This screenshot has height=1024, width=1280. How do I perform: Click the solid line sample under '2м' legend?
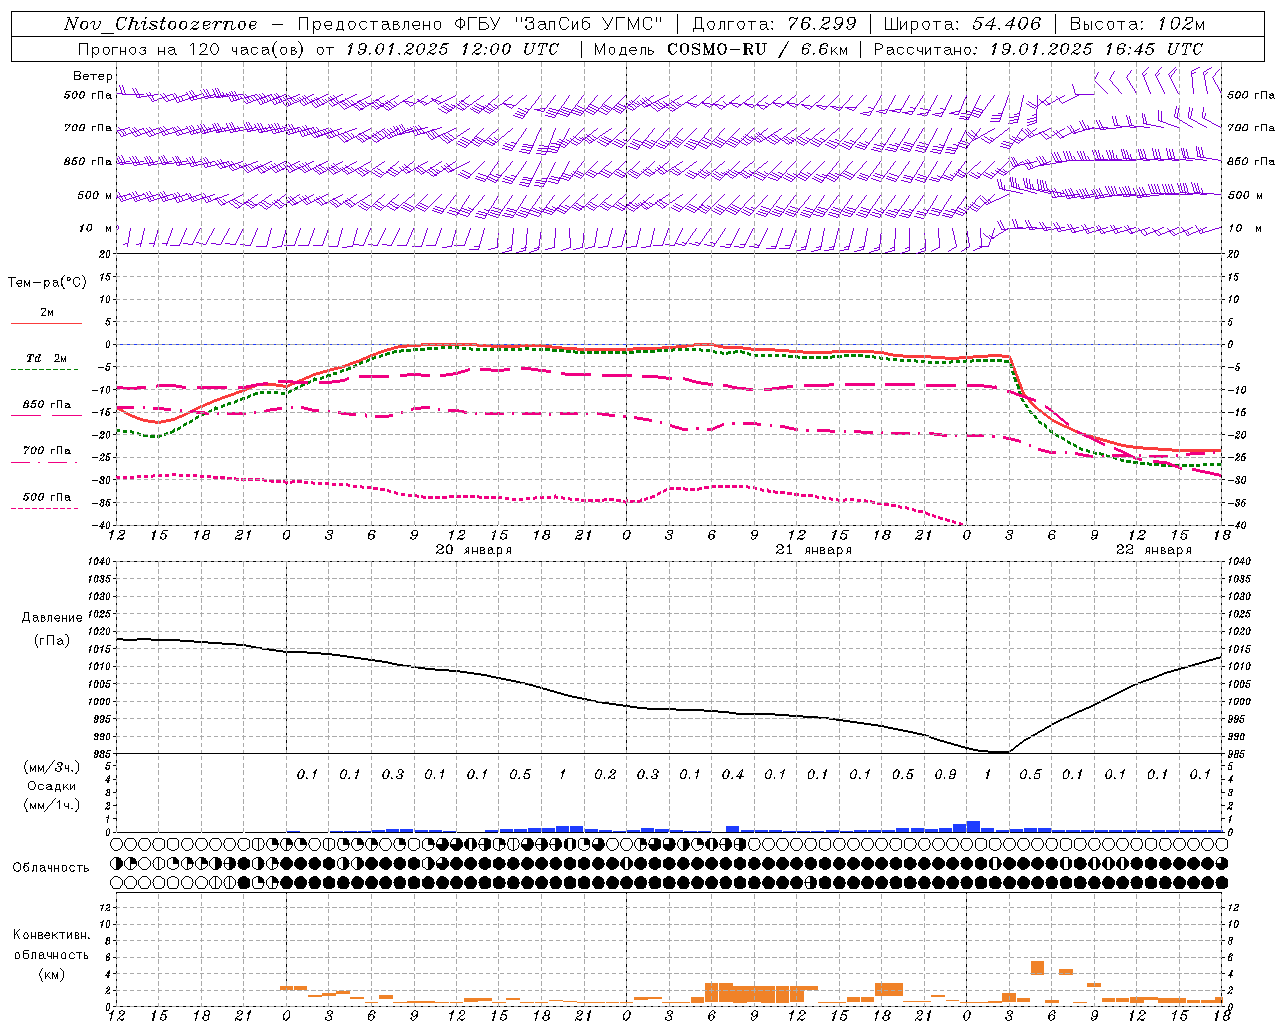tap(46, 323)
